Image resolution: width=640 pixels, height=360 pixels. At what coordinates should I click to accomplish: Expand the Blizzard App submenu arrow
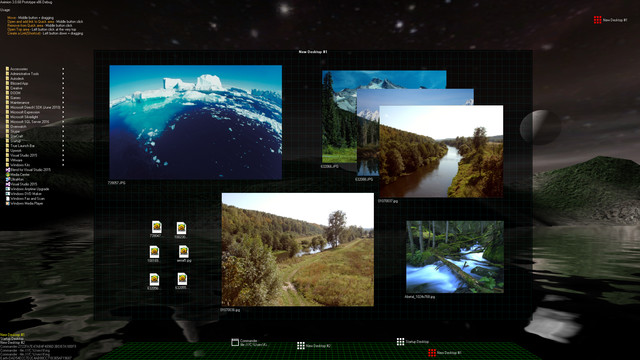point(63,83)
